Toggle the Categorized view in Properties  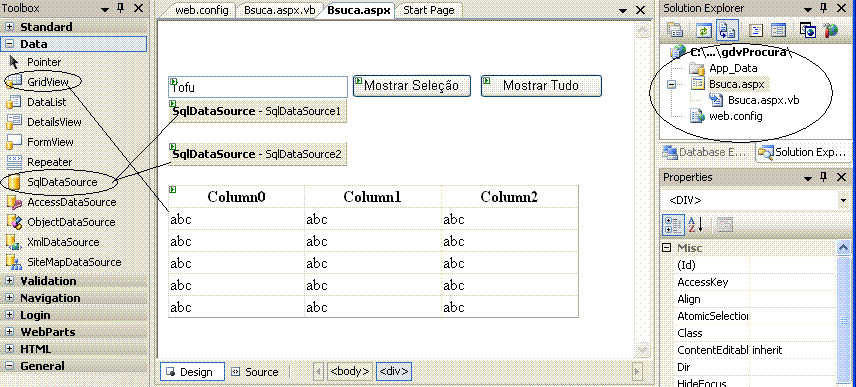(672, 225)
